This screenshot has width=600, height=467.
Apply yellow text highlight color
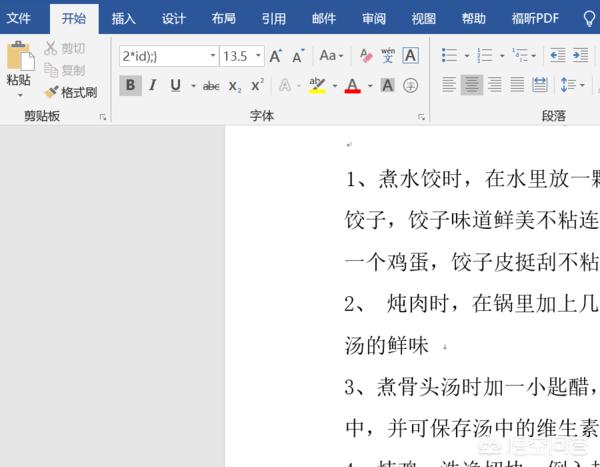(x=317, y=85)
